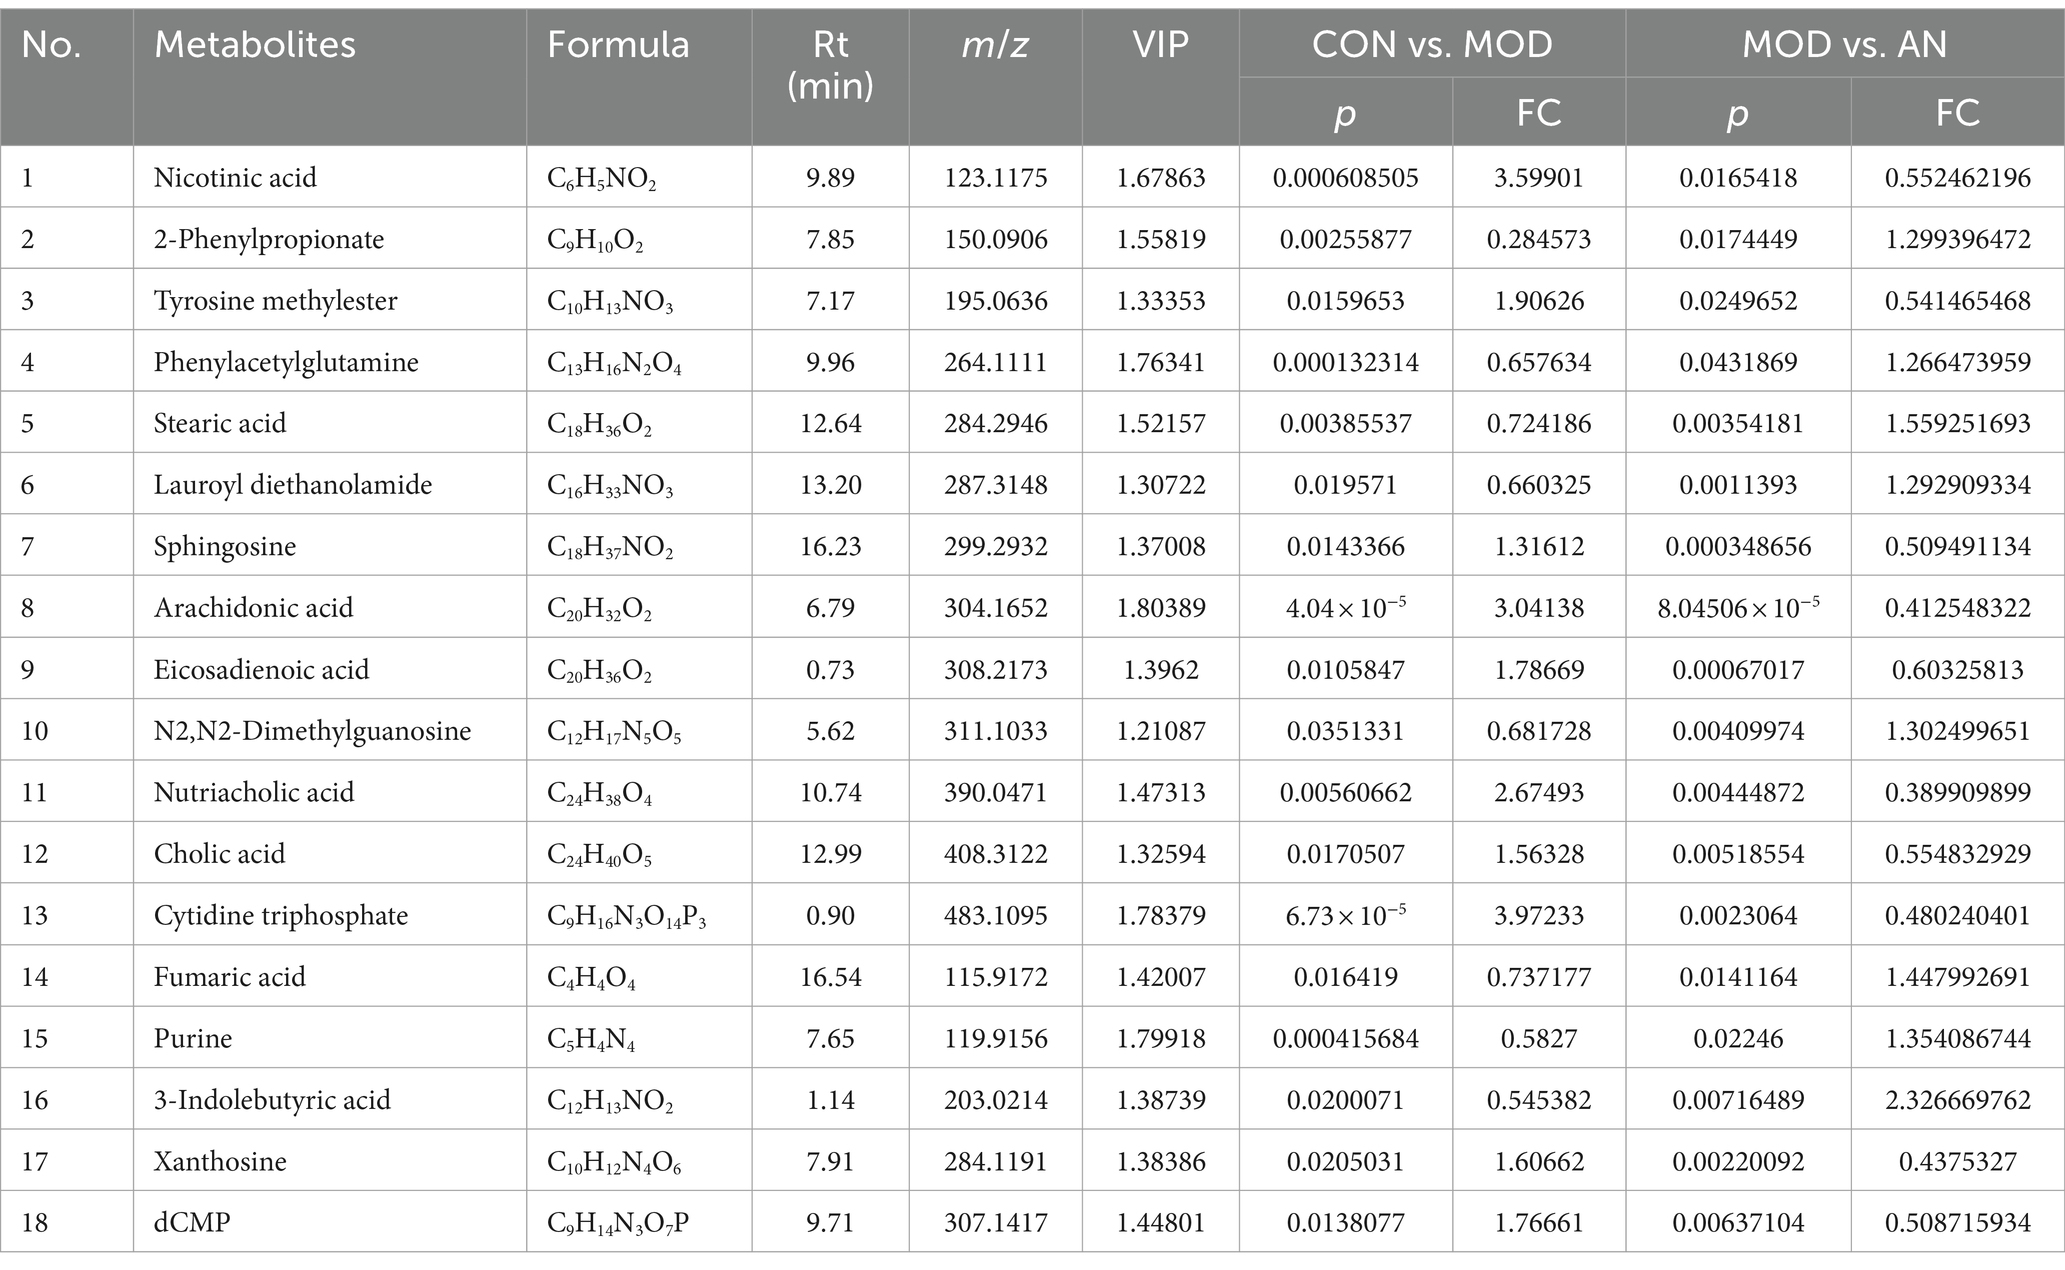Select the Stearic acid cell
Image resolution: width=2065 pixels, height=1270 pixels.
[x=220, y=424]
